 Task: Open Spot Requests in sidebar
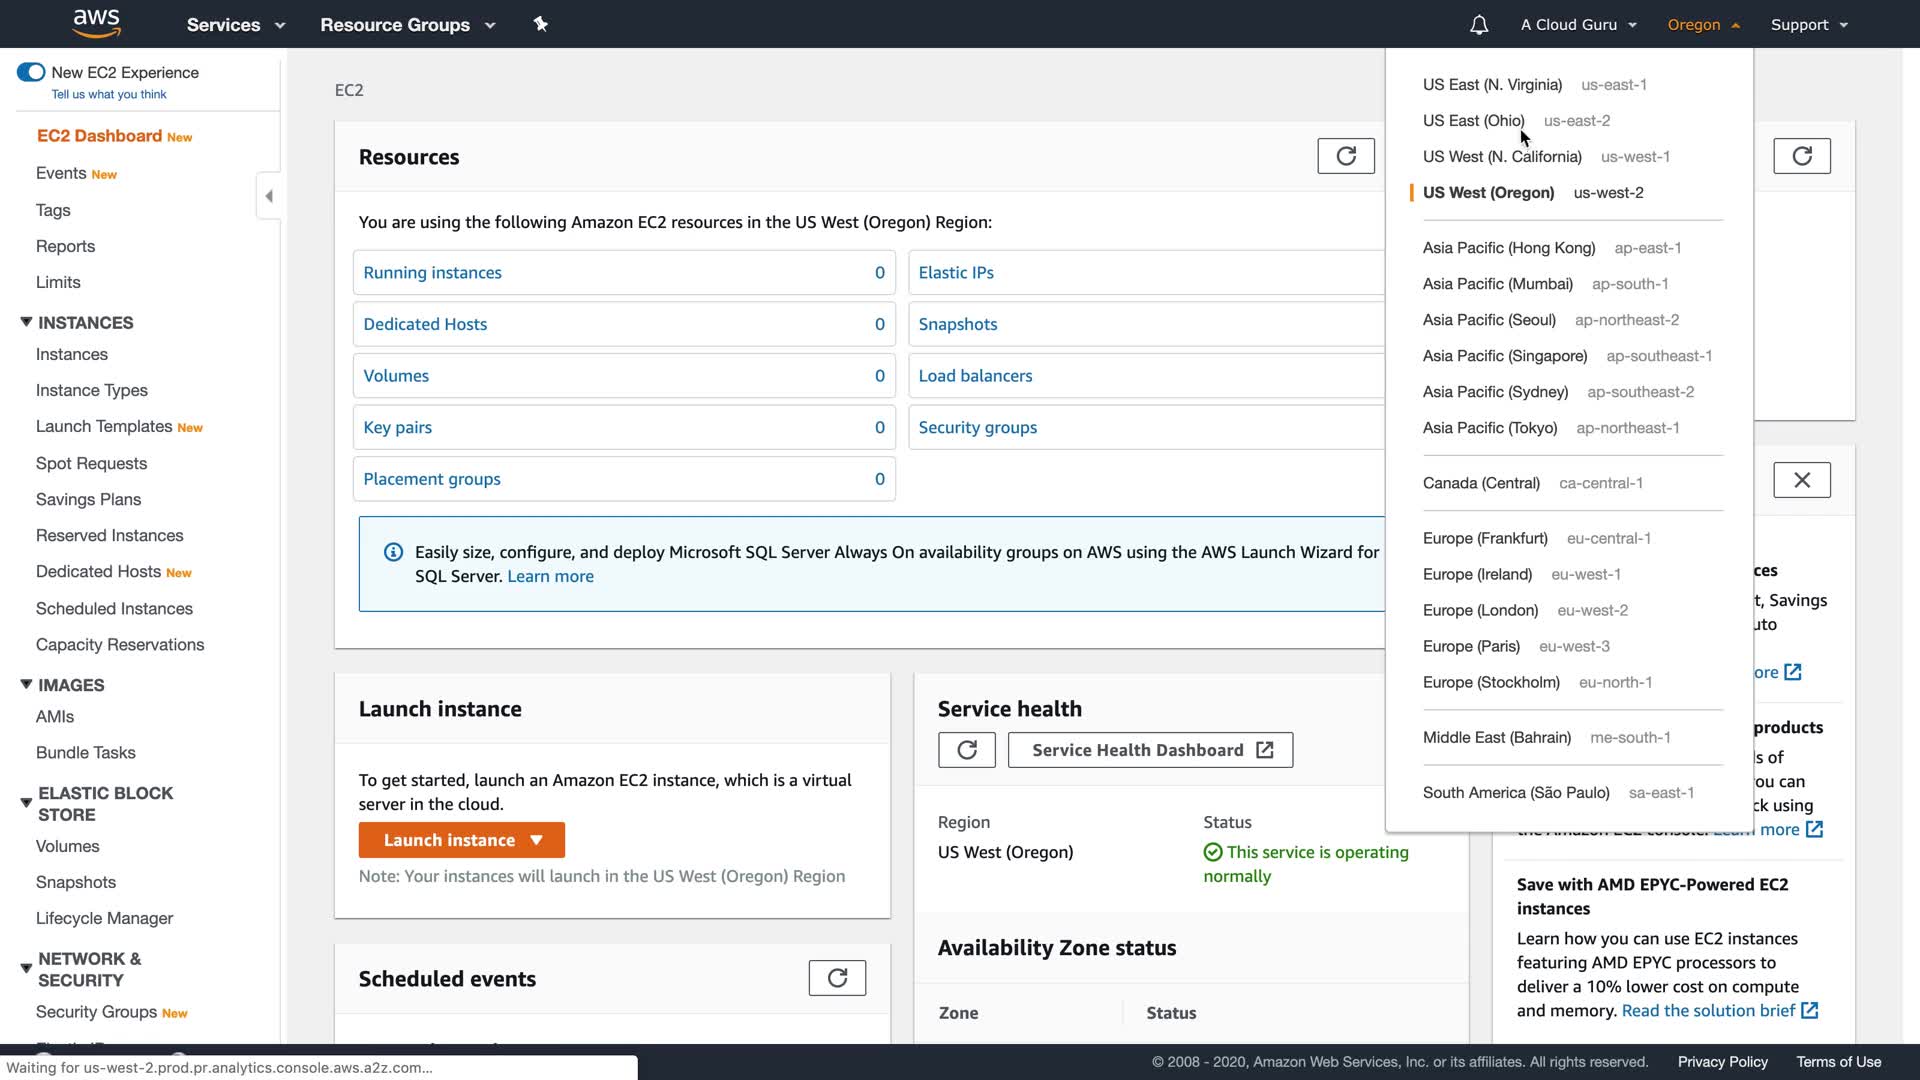click(x=91, y=463)
